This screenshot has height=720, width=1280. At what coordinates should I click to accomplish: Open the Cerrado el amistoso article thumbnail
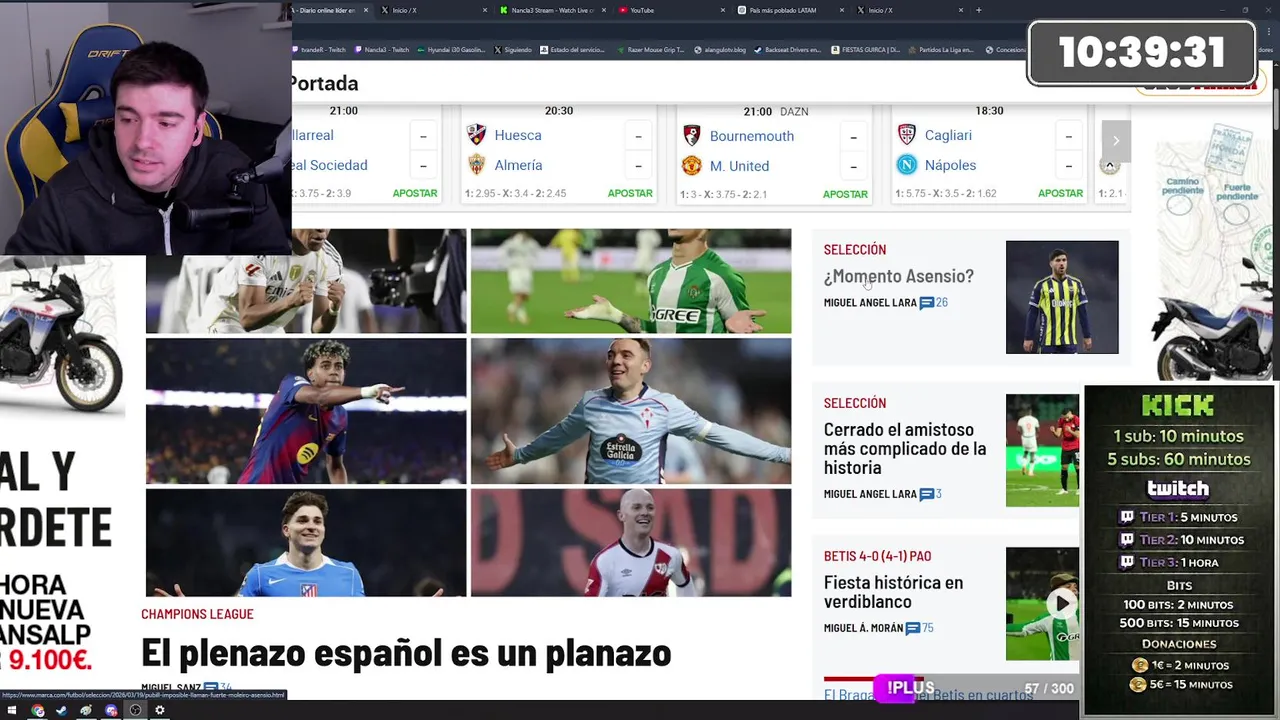coord(1043,450)
